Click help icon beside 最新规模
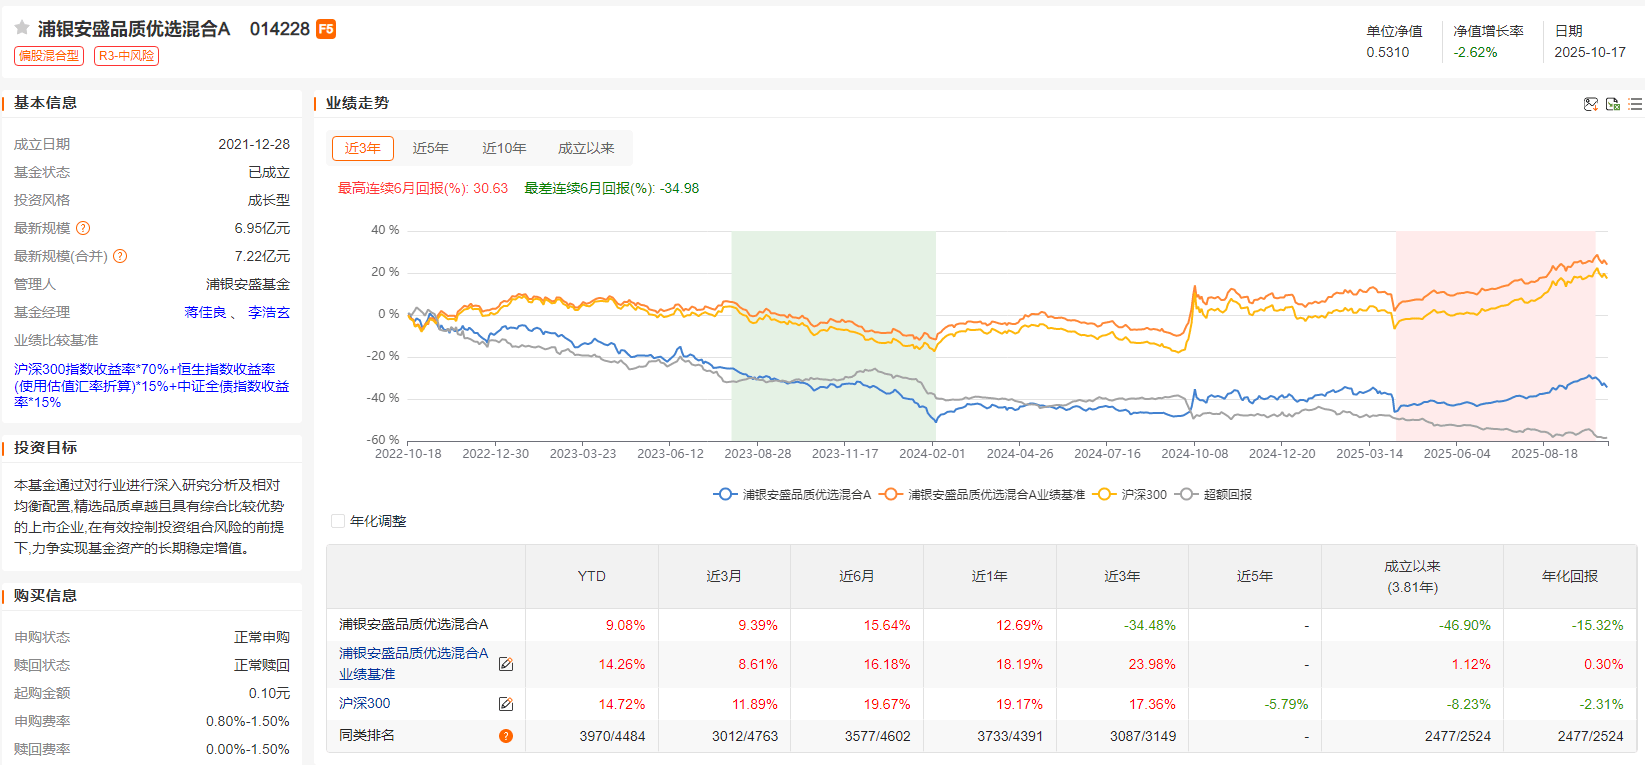Viewport: 1645px width, 765px height. (x=83, y=228)
